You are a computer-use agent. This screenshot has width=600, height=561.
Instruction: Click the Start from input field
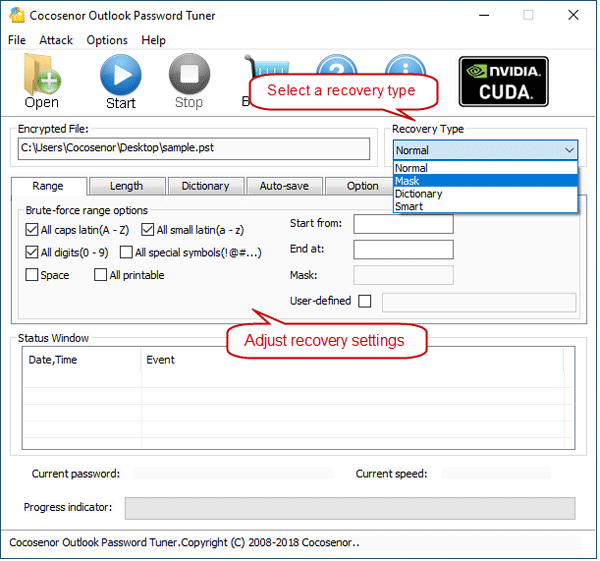[x=404, y=224]
